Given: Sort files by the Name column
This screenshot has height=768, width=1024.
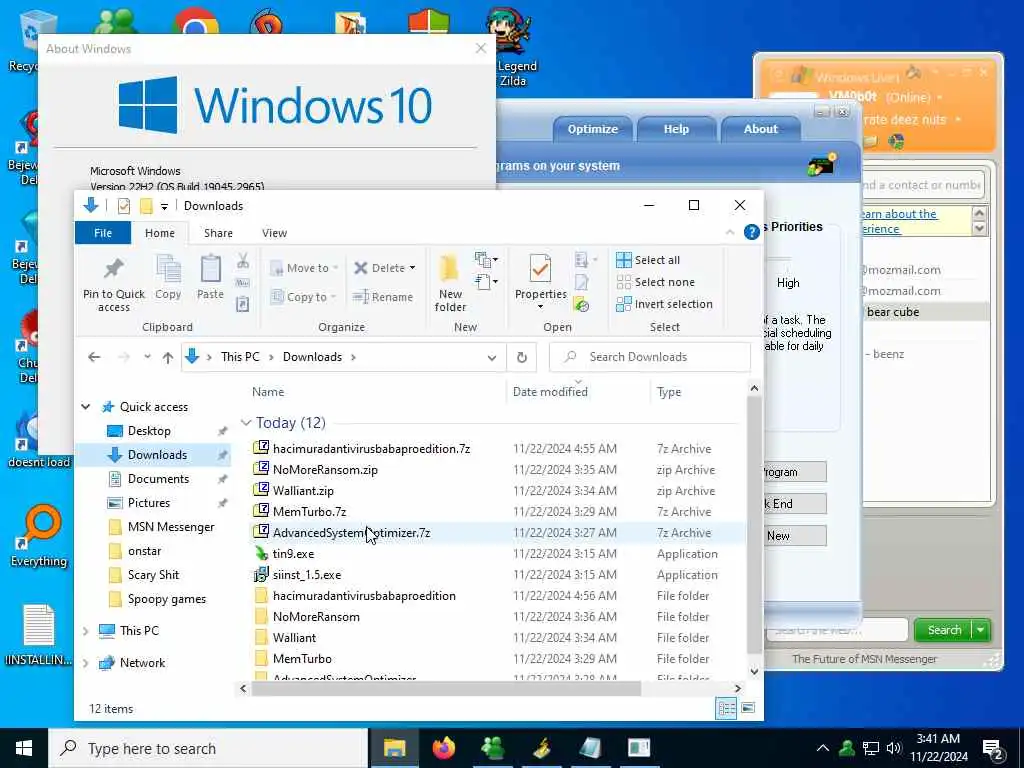Looking at the screenshot, I should tap(268, 392).
